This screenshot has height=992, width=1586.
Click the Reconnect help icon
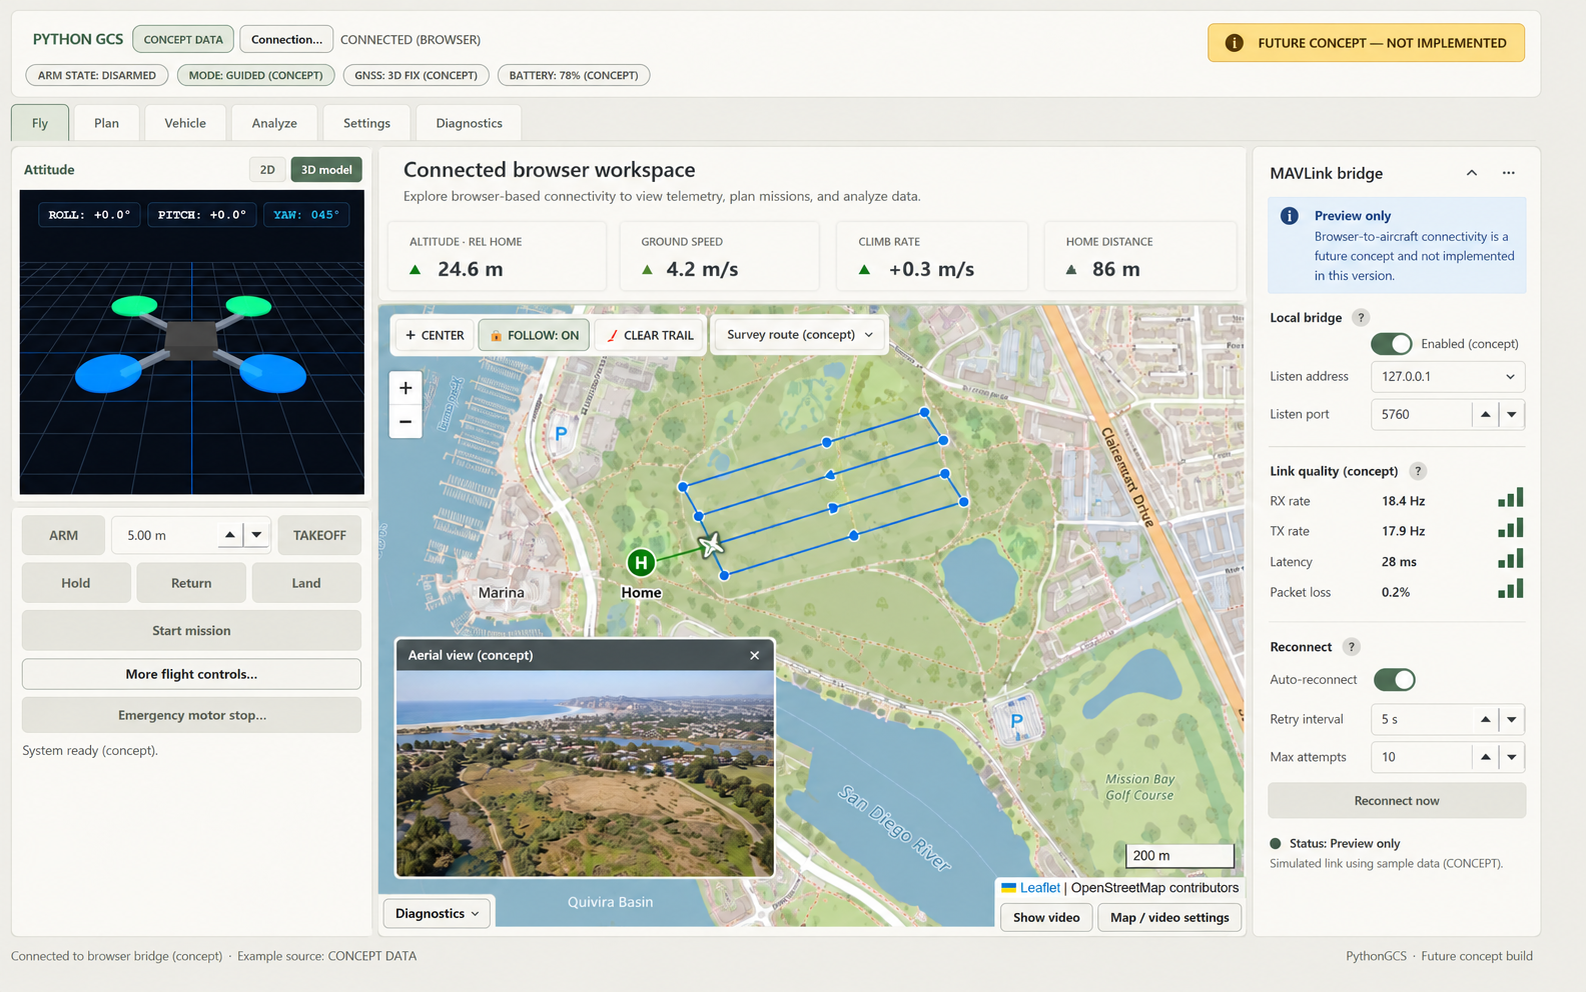point(1351,647)
